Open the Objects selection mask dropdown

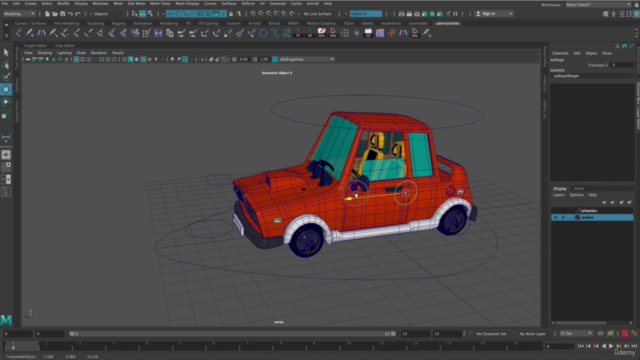[x=107, y=14]
